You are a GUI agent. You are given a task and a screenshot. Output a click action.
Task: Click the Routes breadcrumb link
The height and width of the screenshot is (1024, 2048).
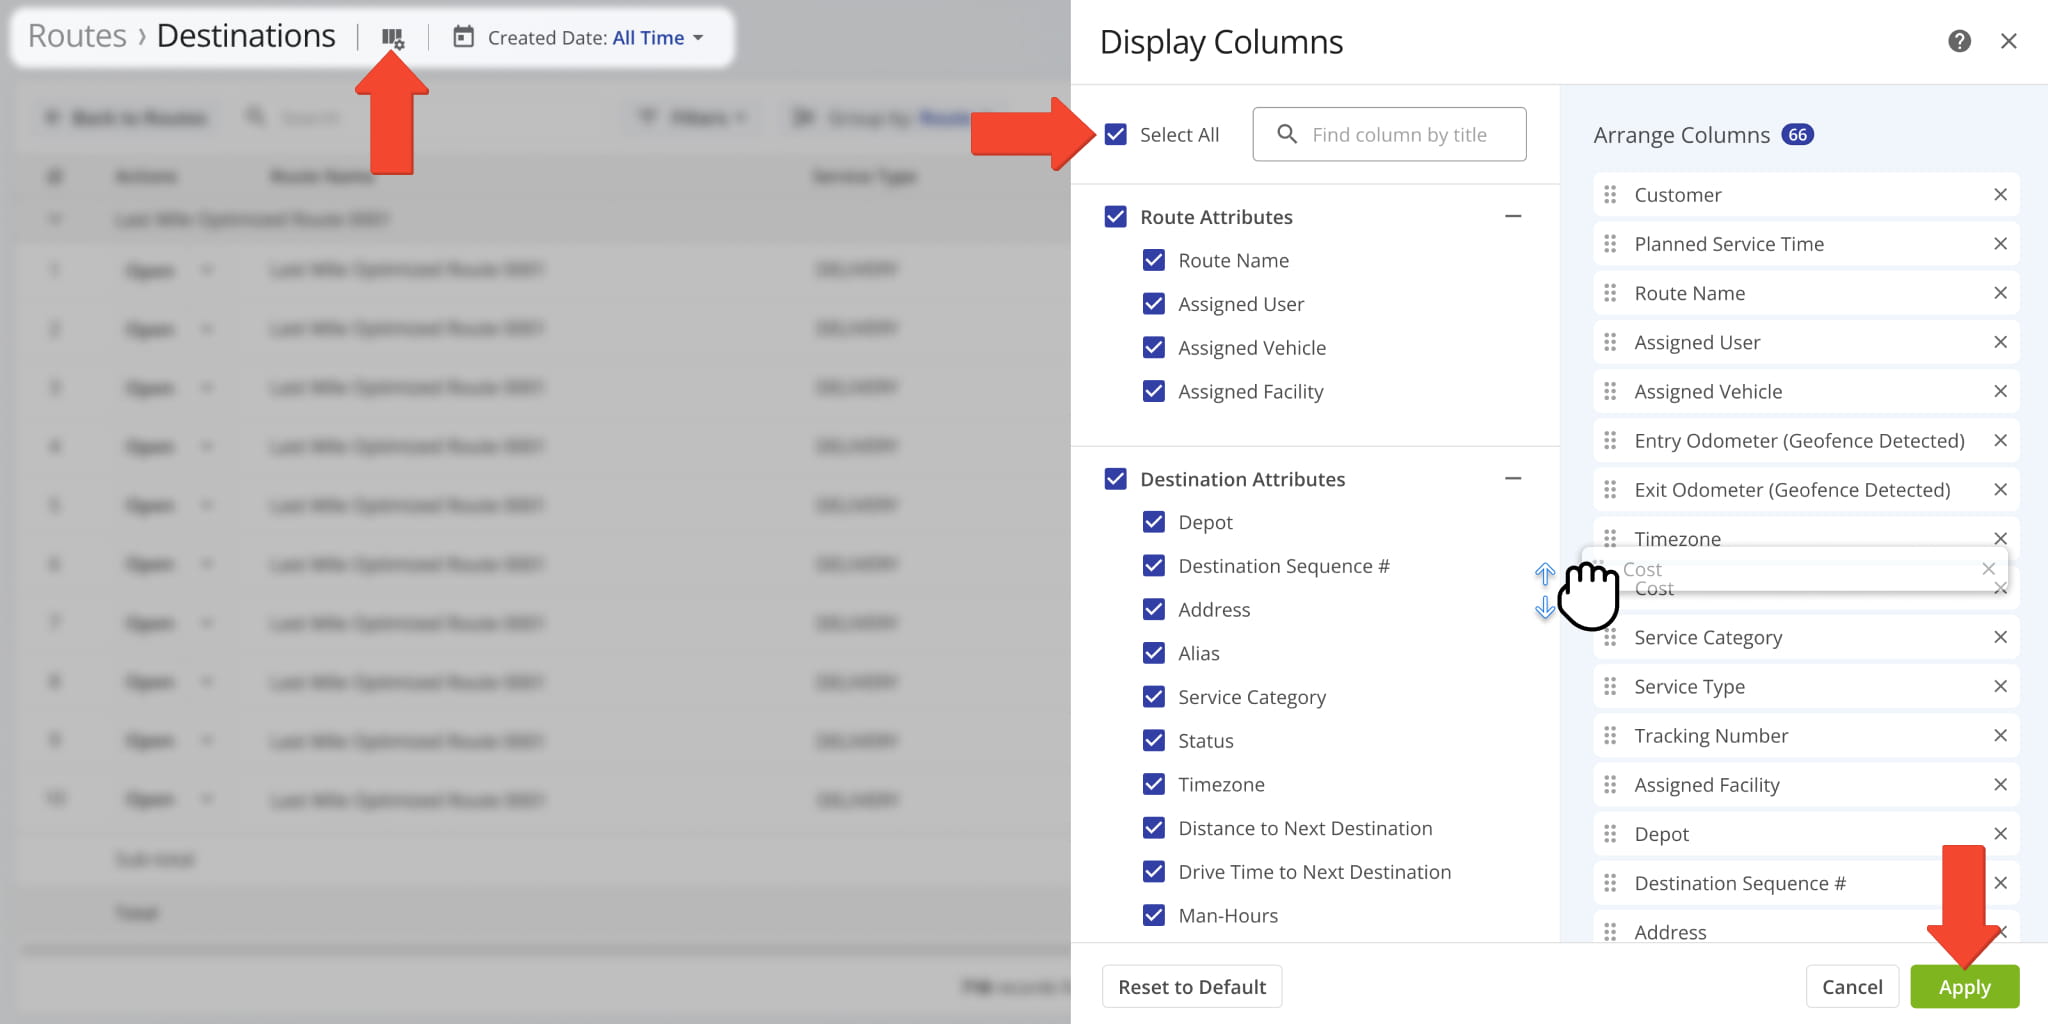tap(75, 35)
